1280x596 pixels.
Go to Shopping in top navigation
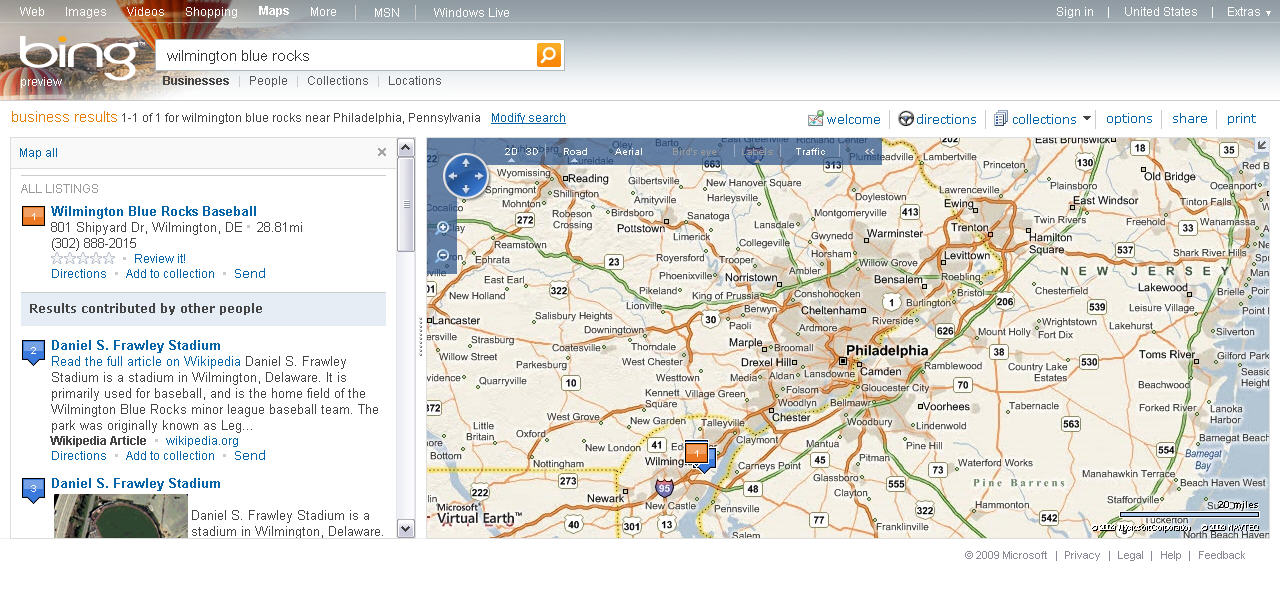pyautogui.click(x=212, y=12)
